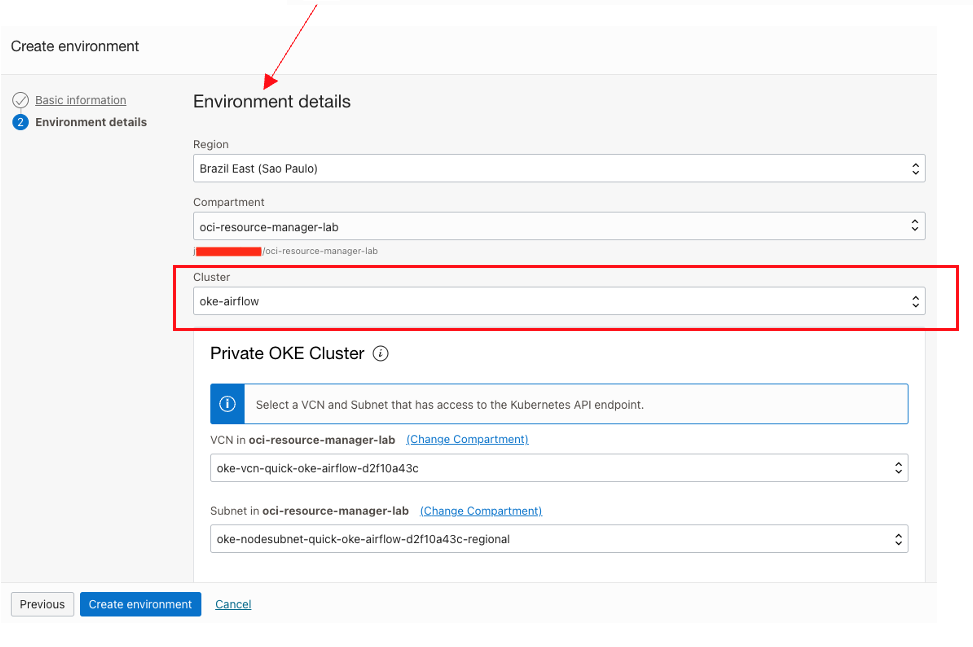Cancel the environment creation
The image size is (973, 647).
coord(233,604)
